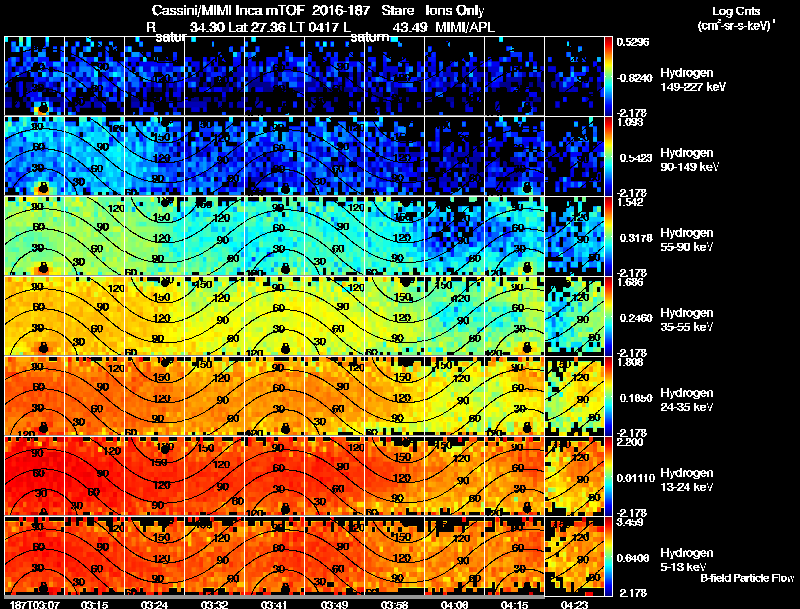Open the 5-13 keV panel above 187T03:07
This screenshot has width=800, height=609.
(34, 556)
